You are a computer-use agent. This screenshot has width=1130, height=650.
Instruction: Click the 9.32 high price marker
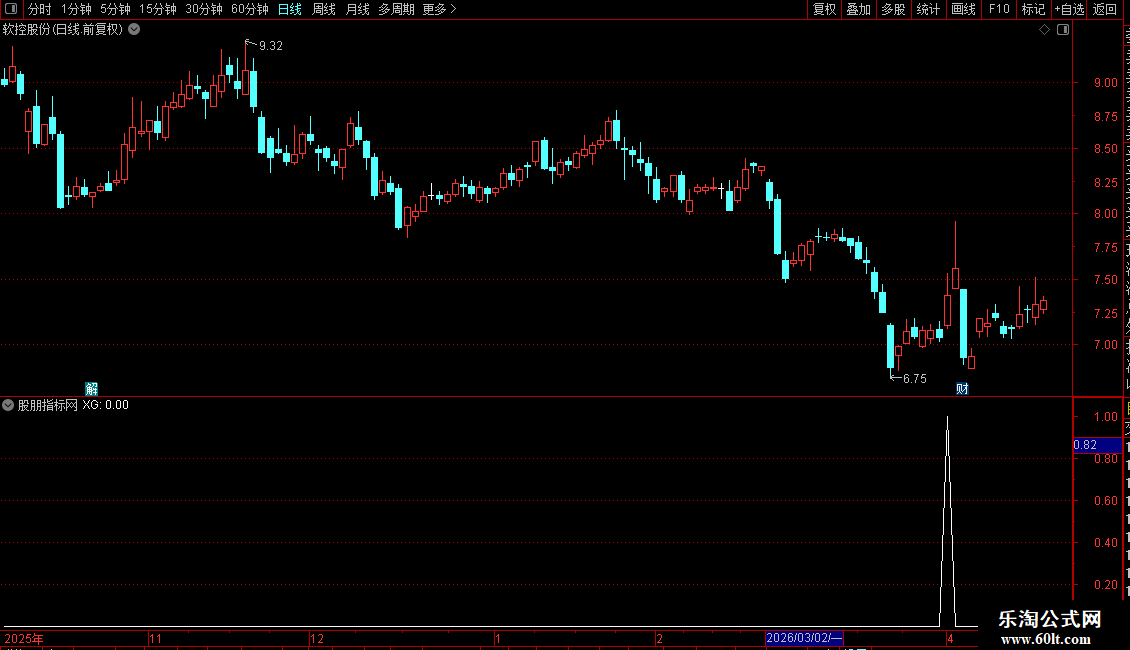point(270,45)
